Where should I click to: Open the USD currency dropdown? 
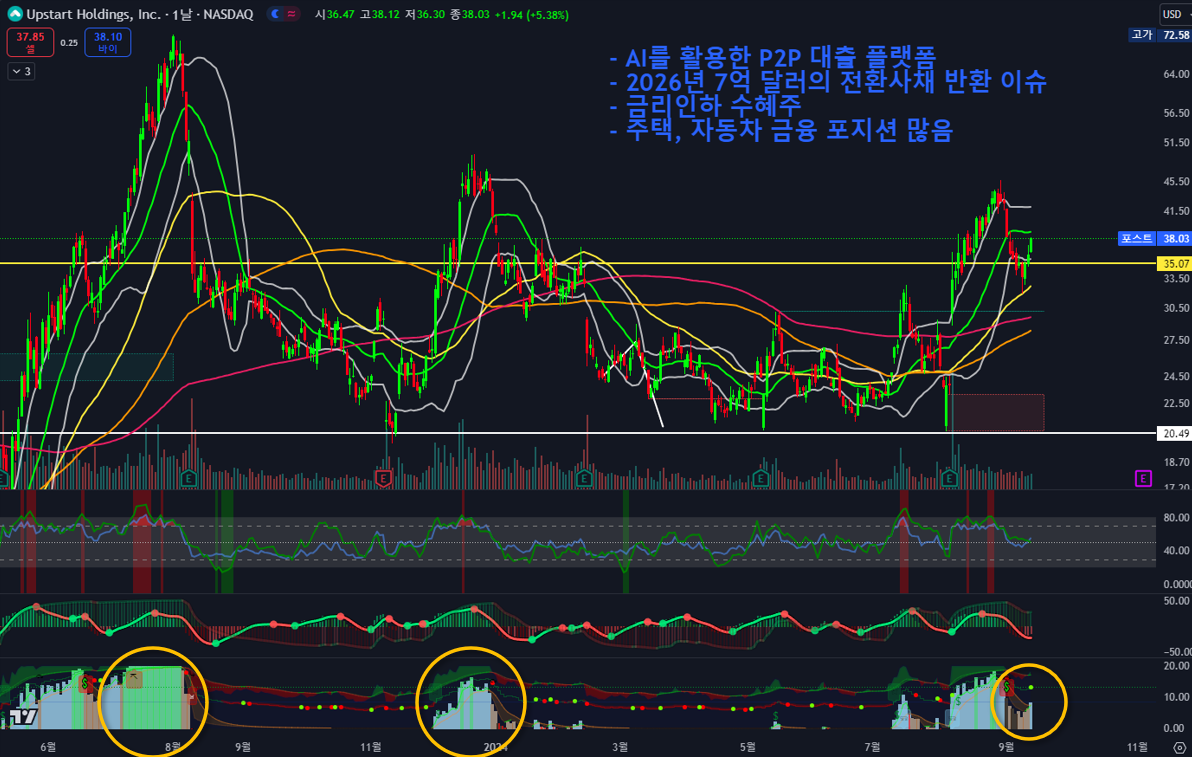[1172, 14]
